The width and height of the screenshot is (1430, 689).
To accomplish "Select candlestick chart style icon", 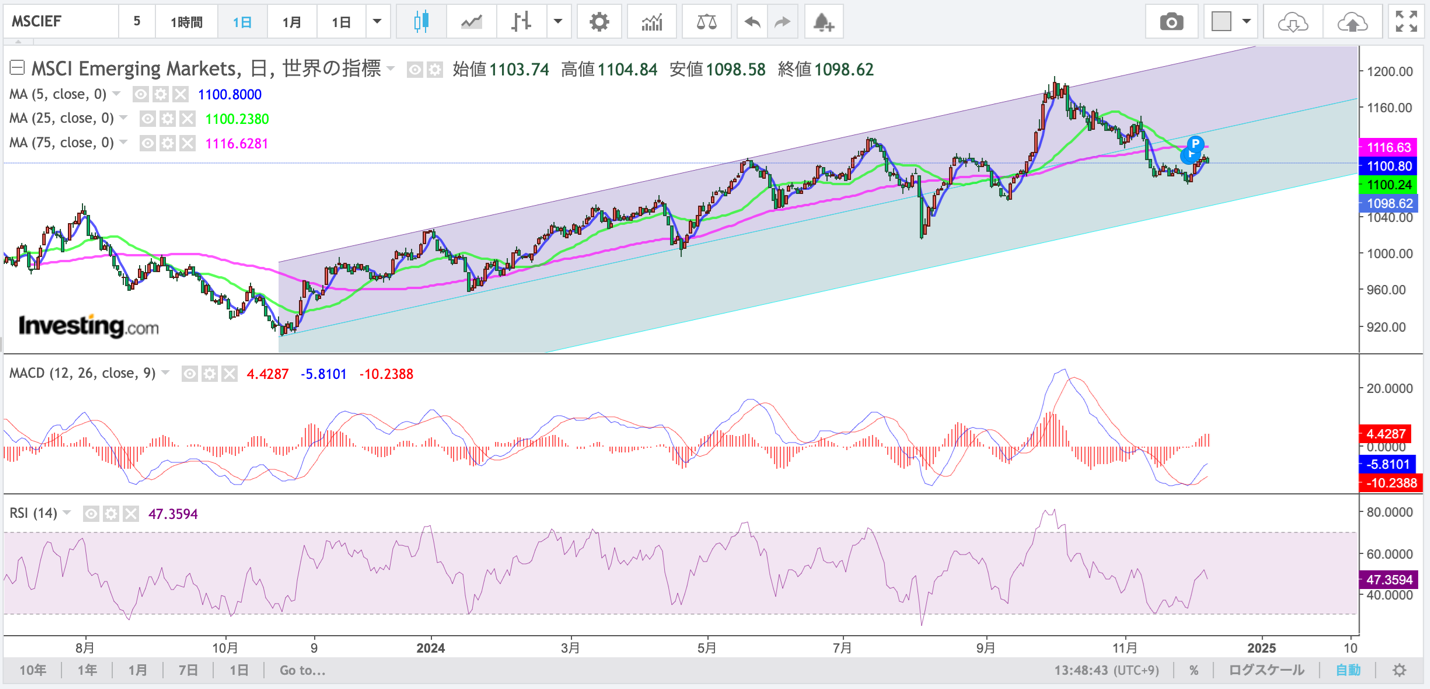I will (421, 22).
